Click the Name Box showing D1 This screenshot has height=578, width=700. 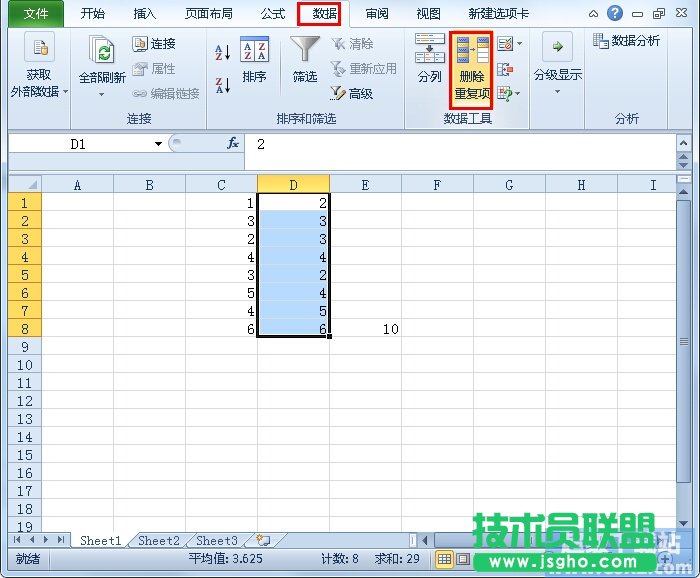[80, 144]
